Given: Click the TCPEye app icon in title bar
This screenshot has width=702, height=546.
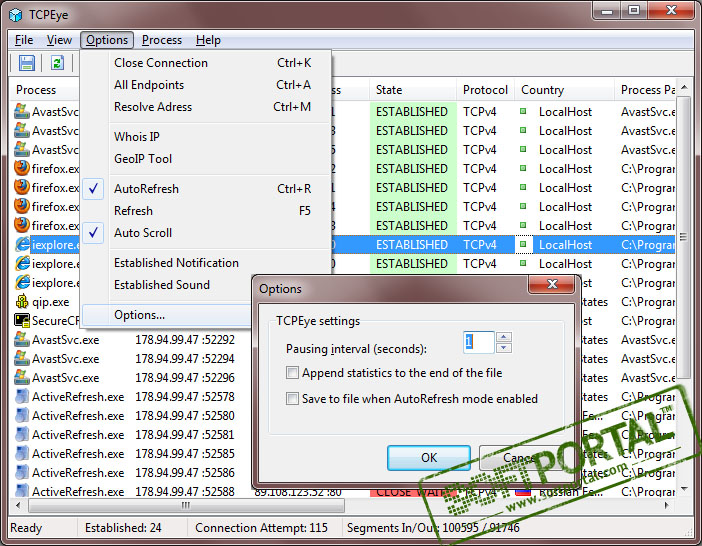Looking at the screenshot, I should (x=16, y=15).
